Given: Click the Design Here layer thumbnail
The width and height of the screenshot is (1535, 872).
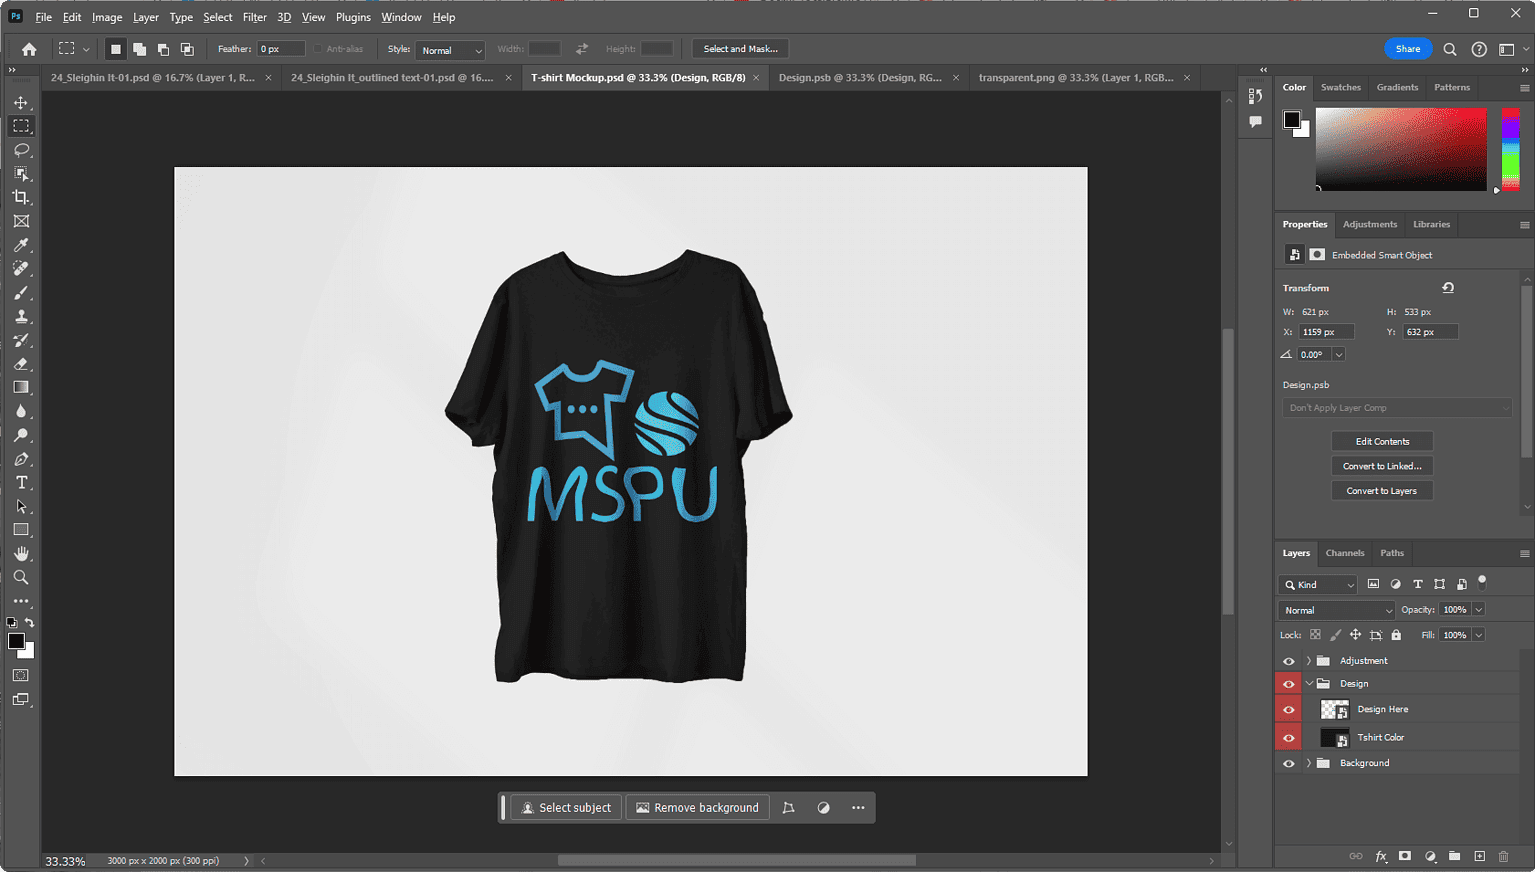Looking at the screenshot, I should 1333,709.
